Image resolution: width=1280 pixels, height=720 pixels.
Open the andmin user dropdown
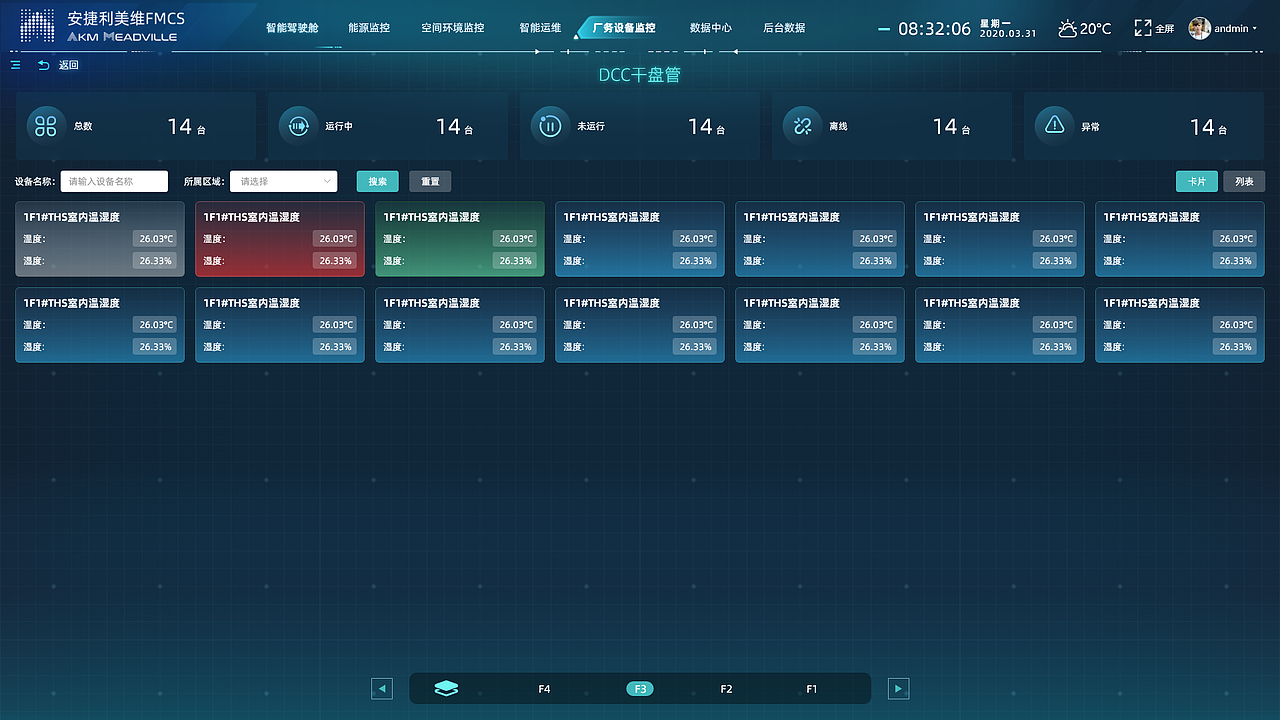pos(1235,28)
